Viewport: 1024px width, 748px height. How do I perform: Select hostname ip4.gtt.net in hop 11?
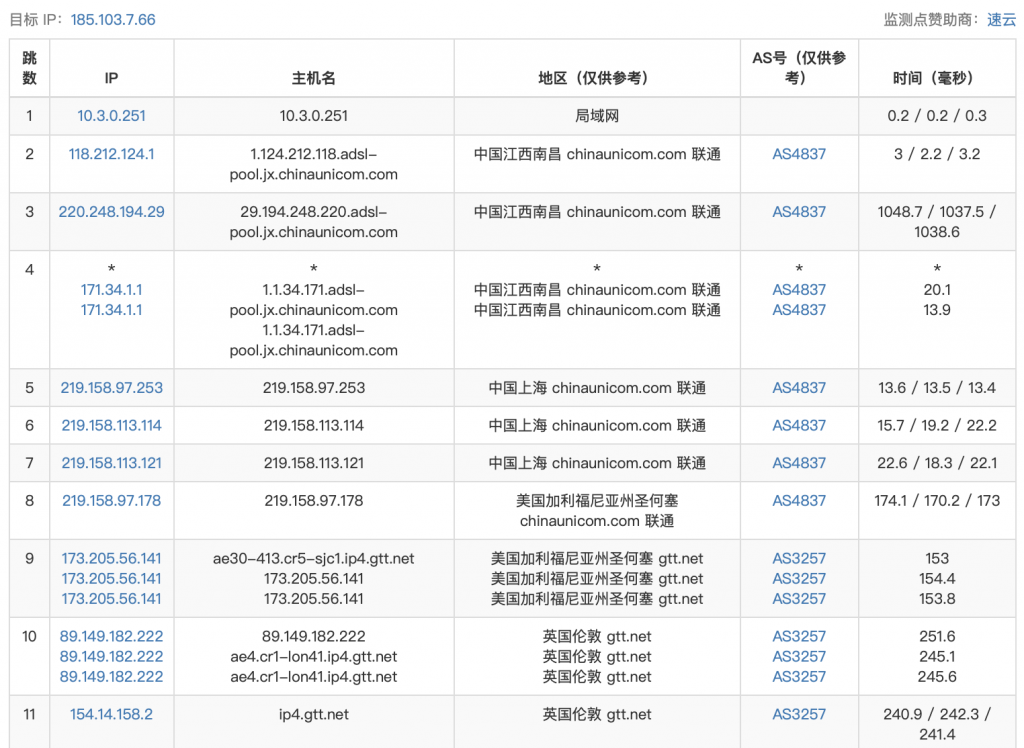pyautogui.click(x=313, y=714)
